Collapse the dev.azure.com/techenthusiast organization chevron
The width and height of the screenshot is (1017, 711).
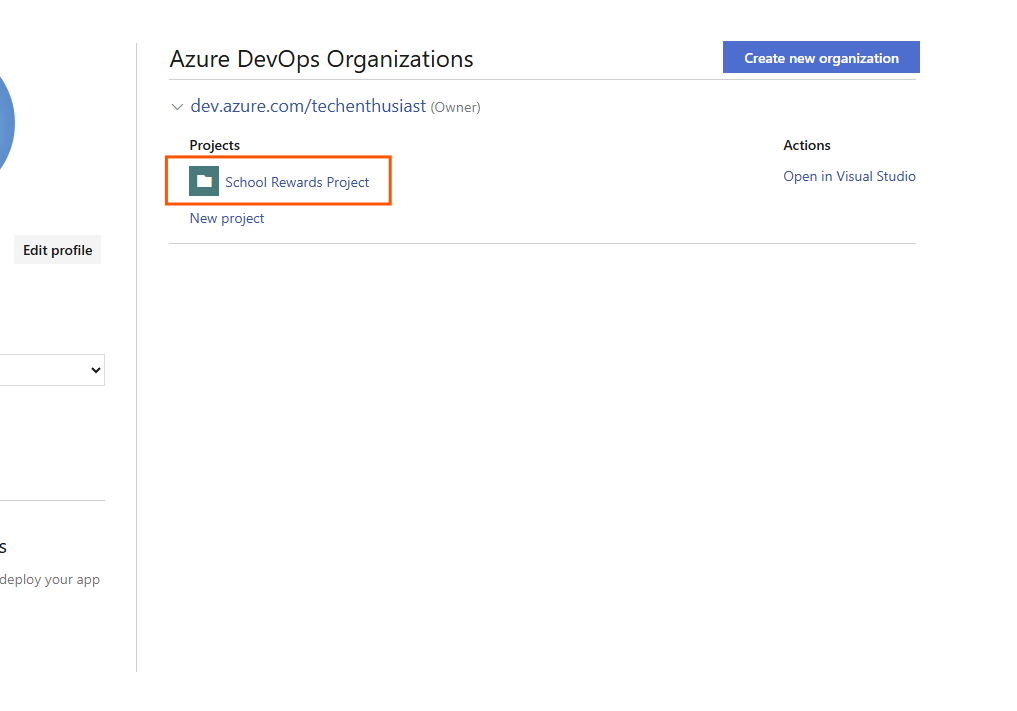(x=177, y=106)
